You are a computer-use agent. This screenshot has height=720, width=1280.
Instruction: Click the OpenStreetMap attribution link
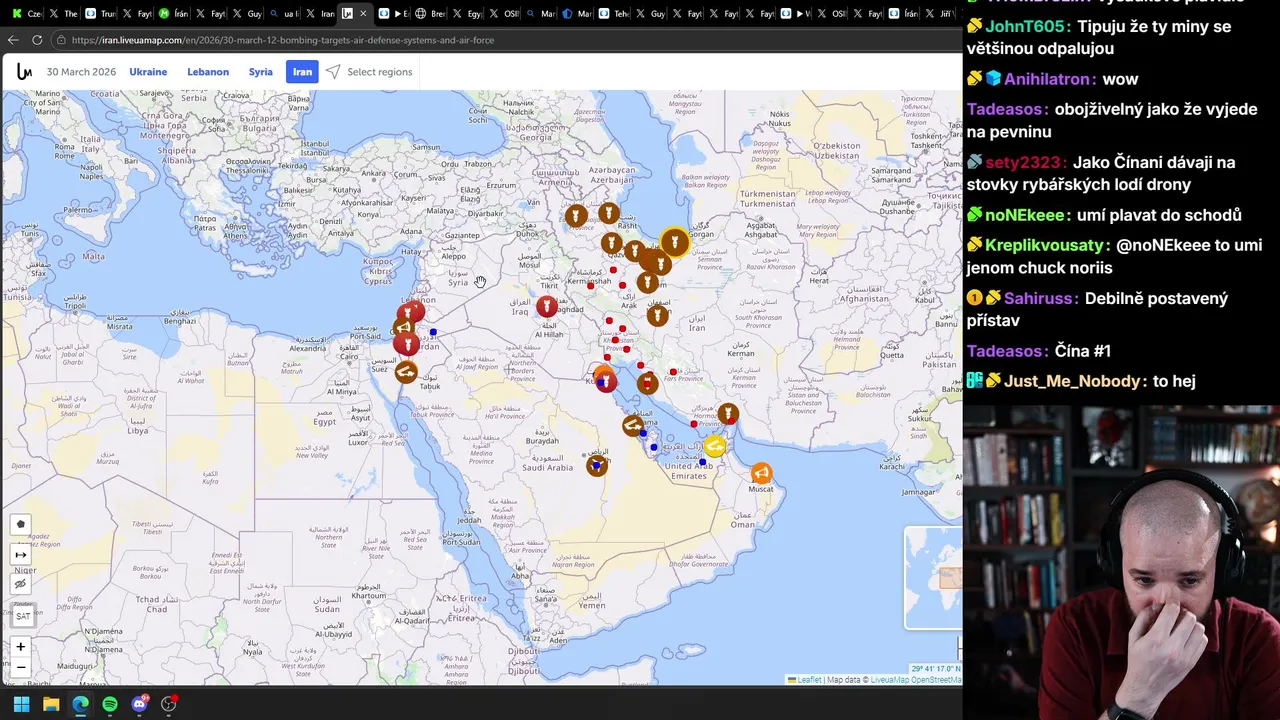click(935, 680)
